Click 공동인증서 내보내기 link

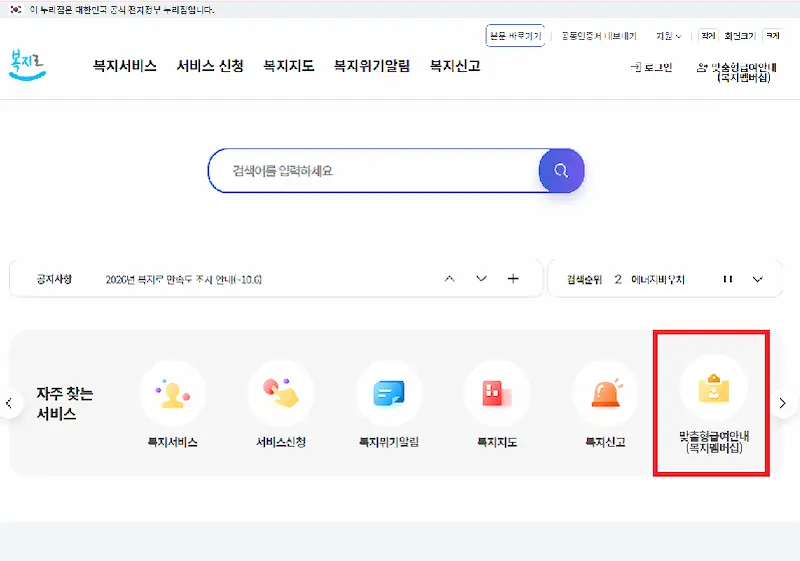[599, 36]
